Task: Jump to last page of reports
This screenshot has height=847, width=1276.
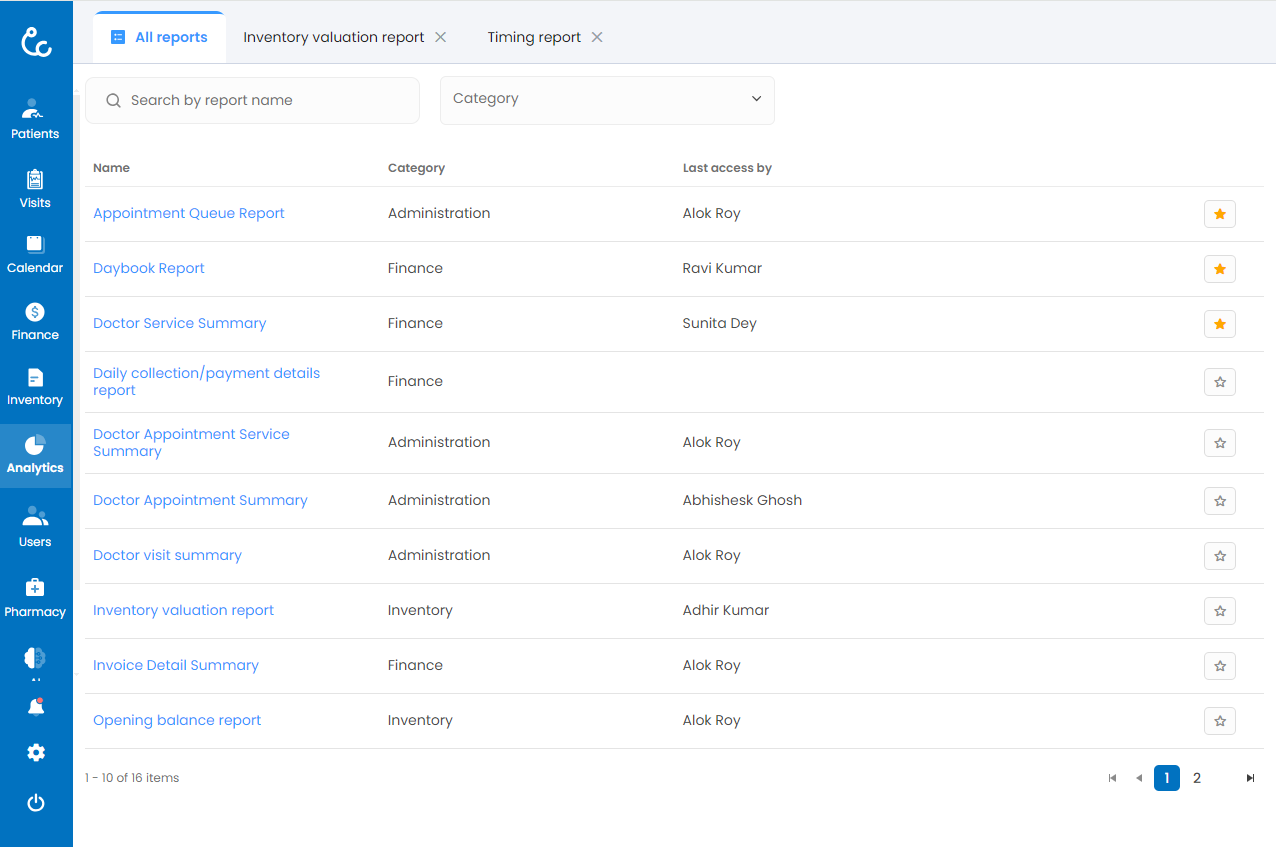Action: (1250, 778)
